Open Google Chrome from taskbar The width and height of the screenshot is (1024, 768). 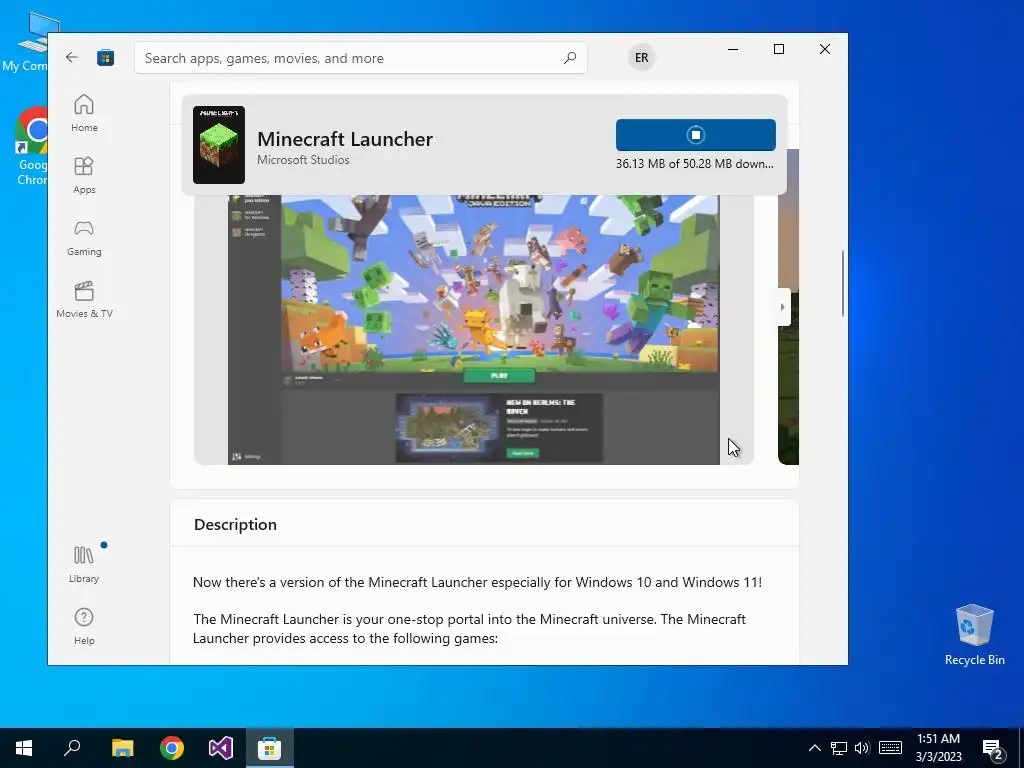pos(172,748)
